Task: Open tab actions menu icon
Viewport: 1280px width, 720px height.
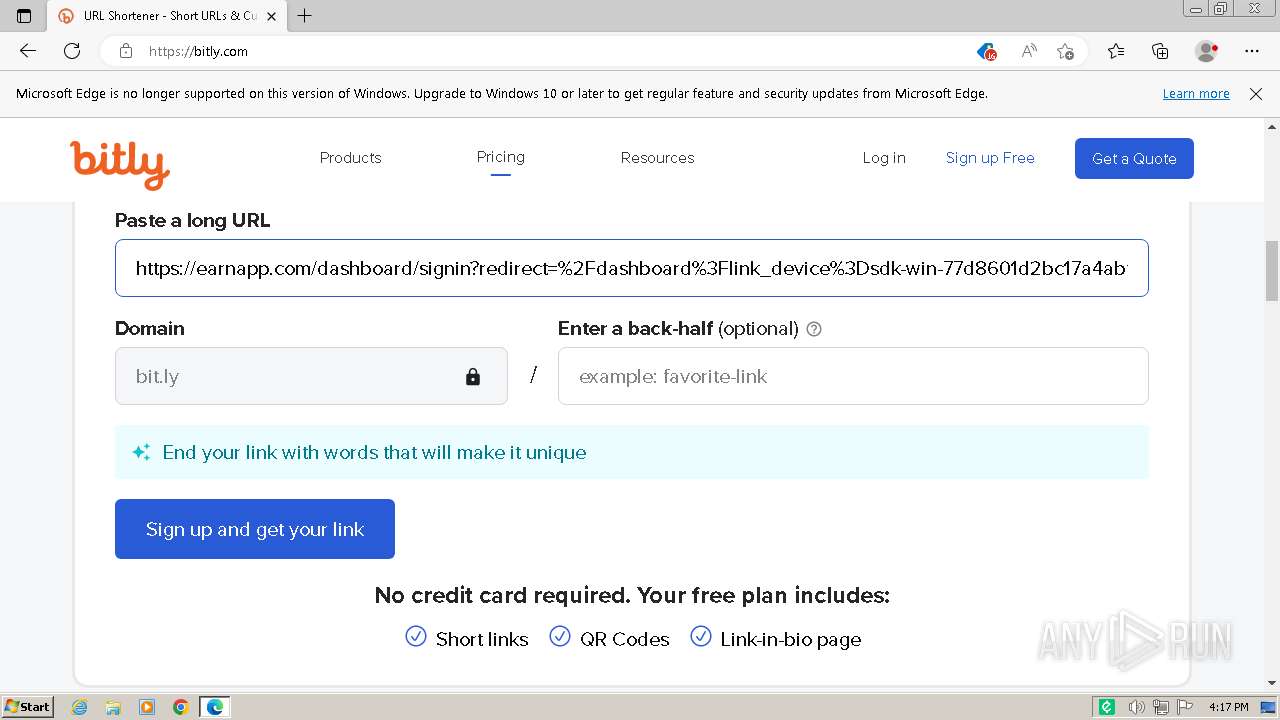Action: [x=24, y=16]
